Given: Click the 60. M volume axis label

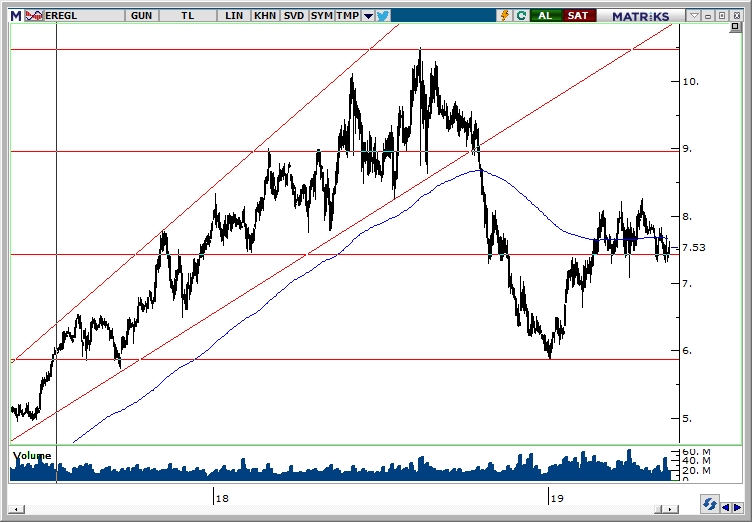Looking at the screenshot, I should [696, 452].
